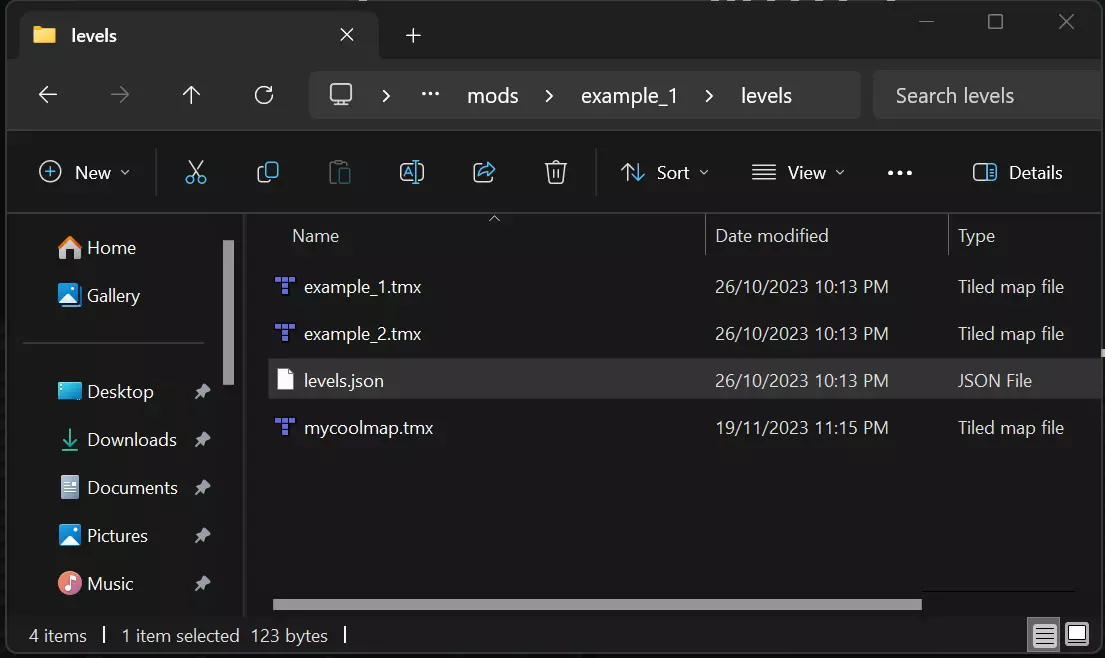1105x658 pixels.
Task: Navigate back with the back arrow
Action: (x=48, y=95)
